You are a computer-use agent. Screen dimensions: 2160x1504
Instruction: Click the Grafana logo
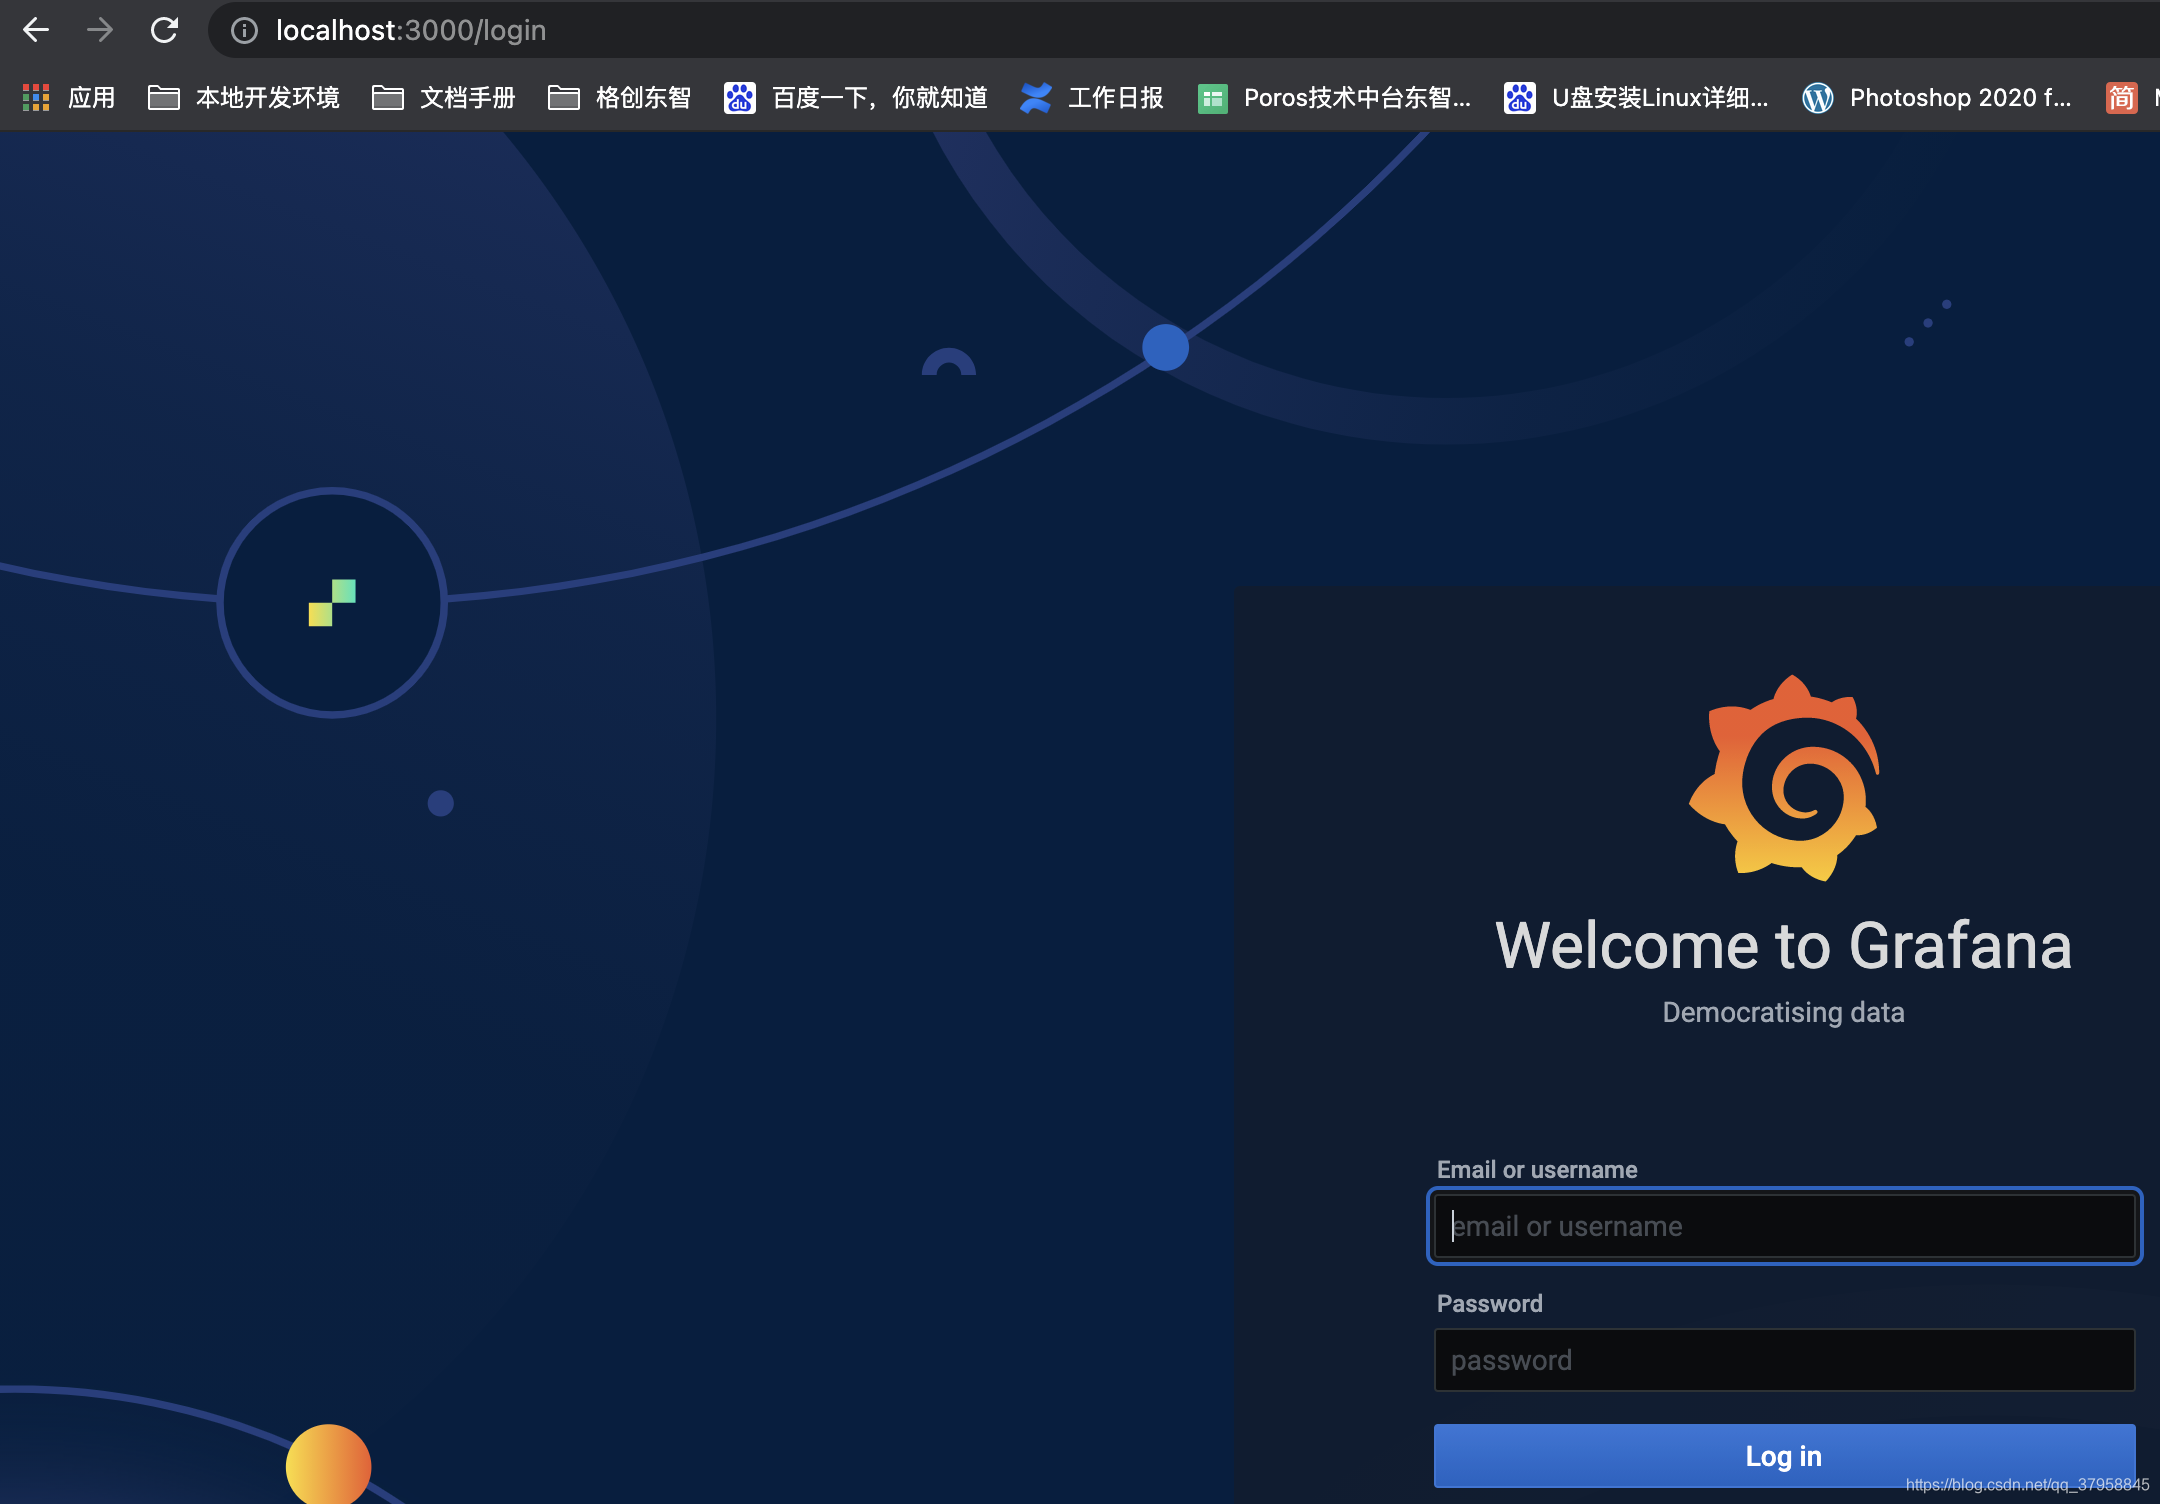[1785, 778]
